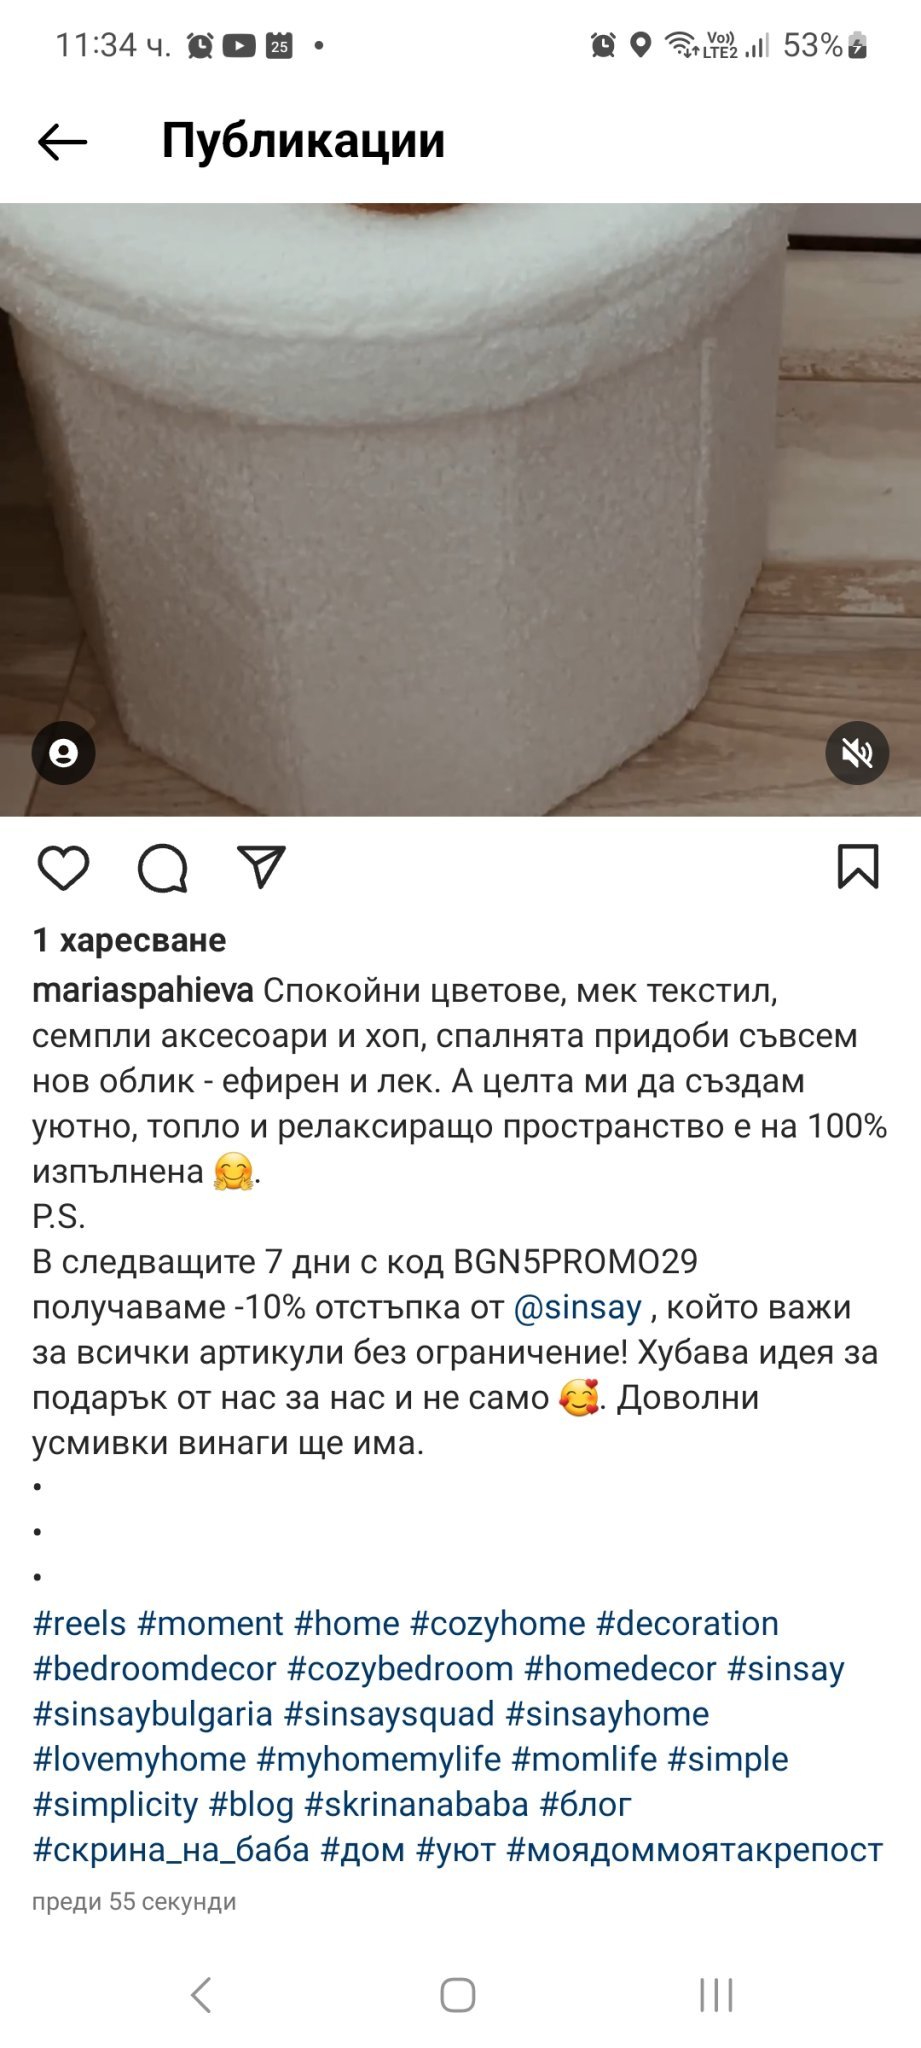The image size is (921, 2048).
Task: Open the #bedroomdecor hashtag
Action: click(154, 1668)
